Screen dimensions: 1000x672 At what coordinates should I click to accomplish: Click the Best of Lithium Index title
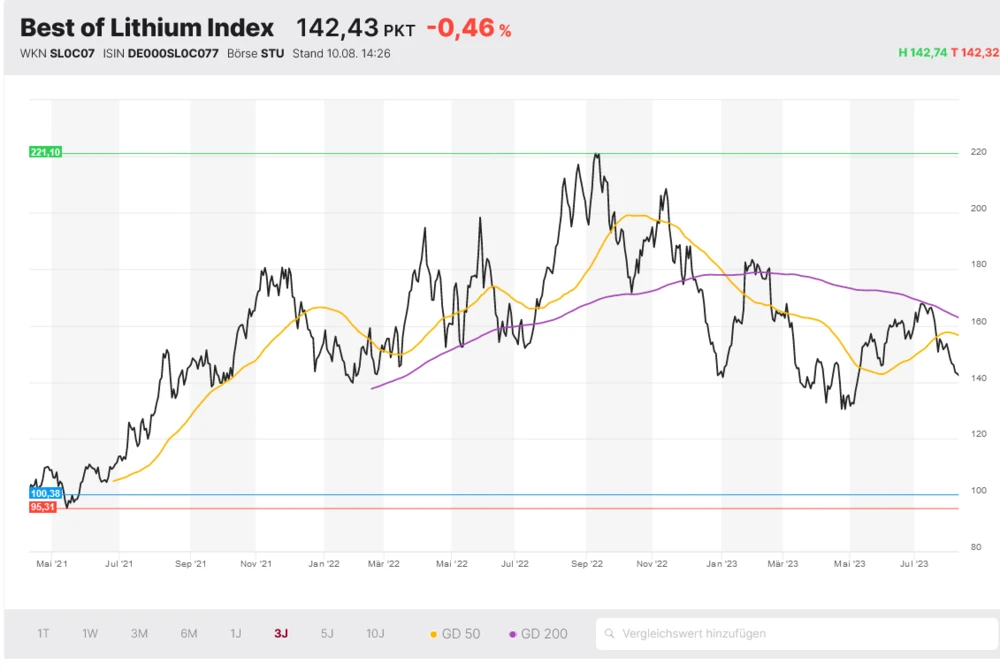pyautogui.click(x=147, y=27)
